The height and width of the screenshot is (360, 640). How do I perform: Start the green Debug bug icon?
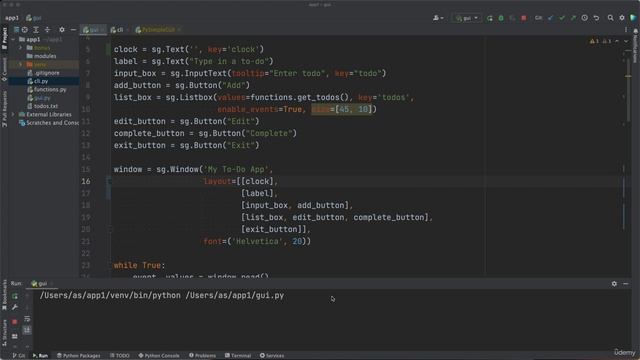pyautogui.click(x=501, y=18)
